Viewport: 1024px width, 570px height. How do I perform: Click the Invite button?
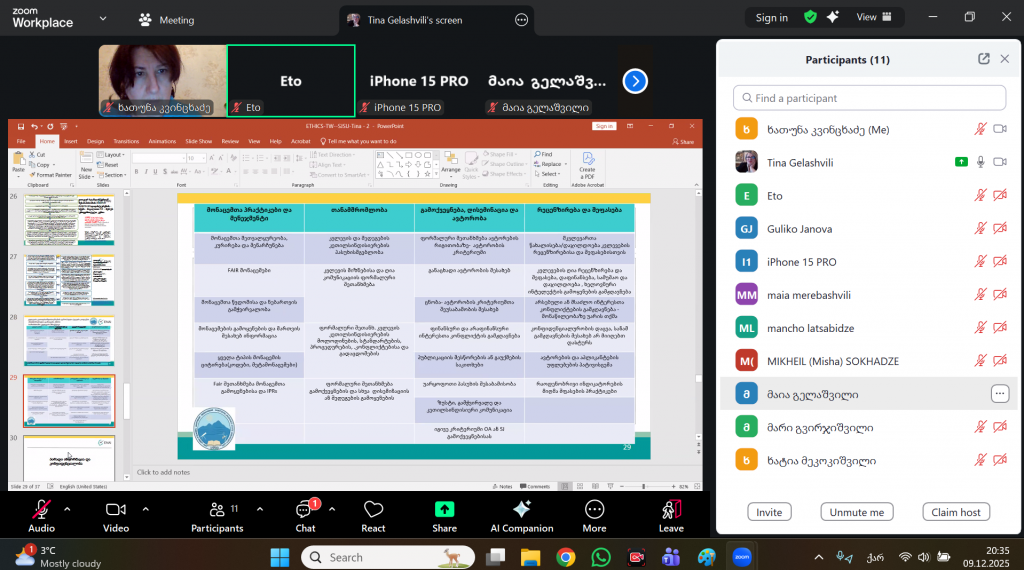[769, 512]
